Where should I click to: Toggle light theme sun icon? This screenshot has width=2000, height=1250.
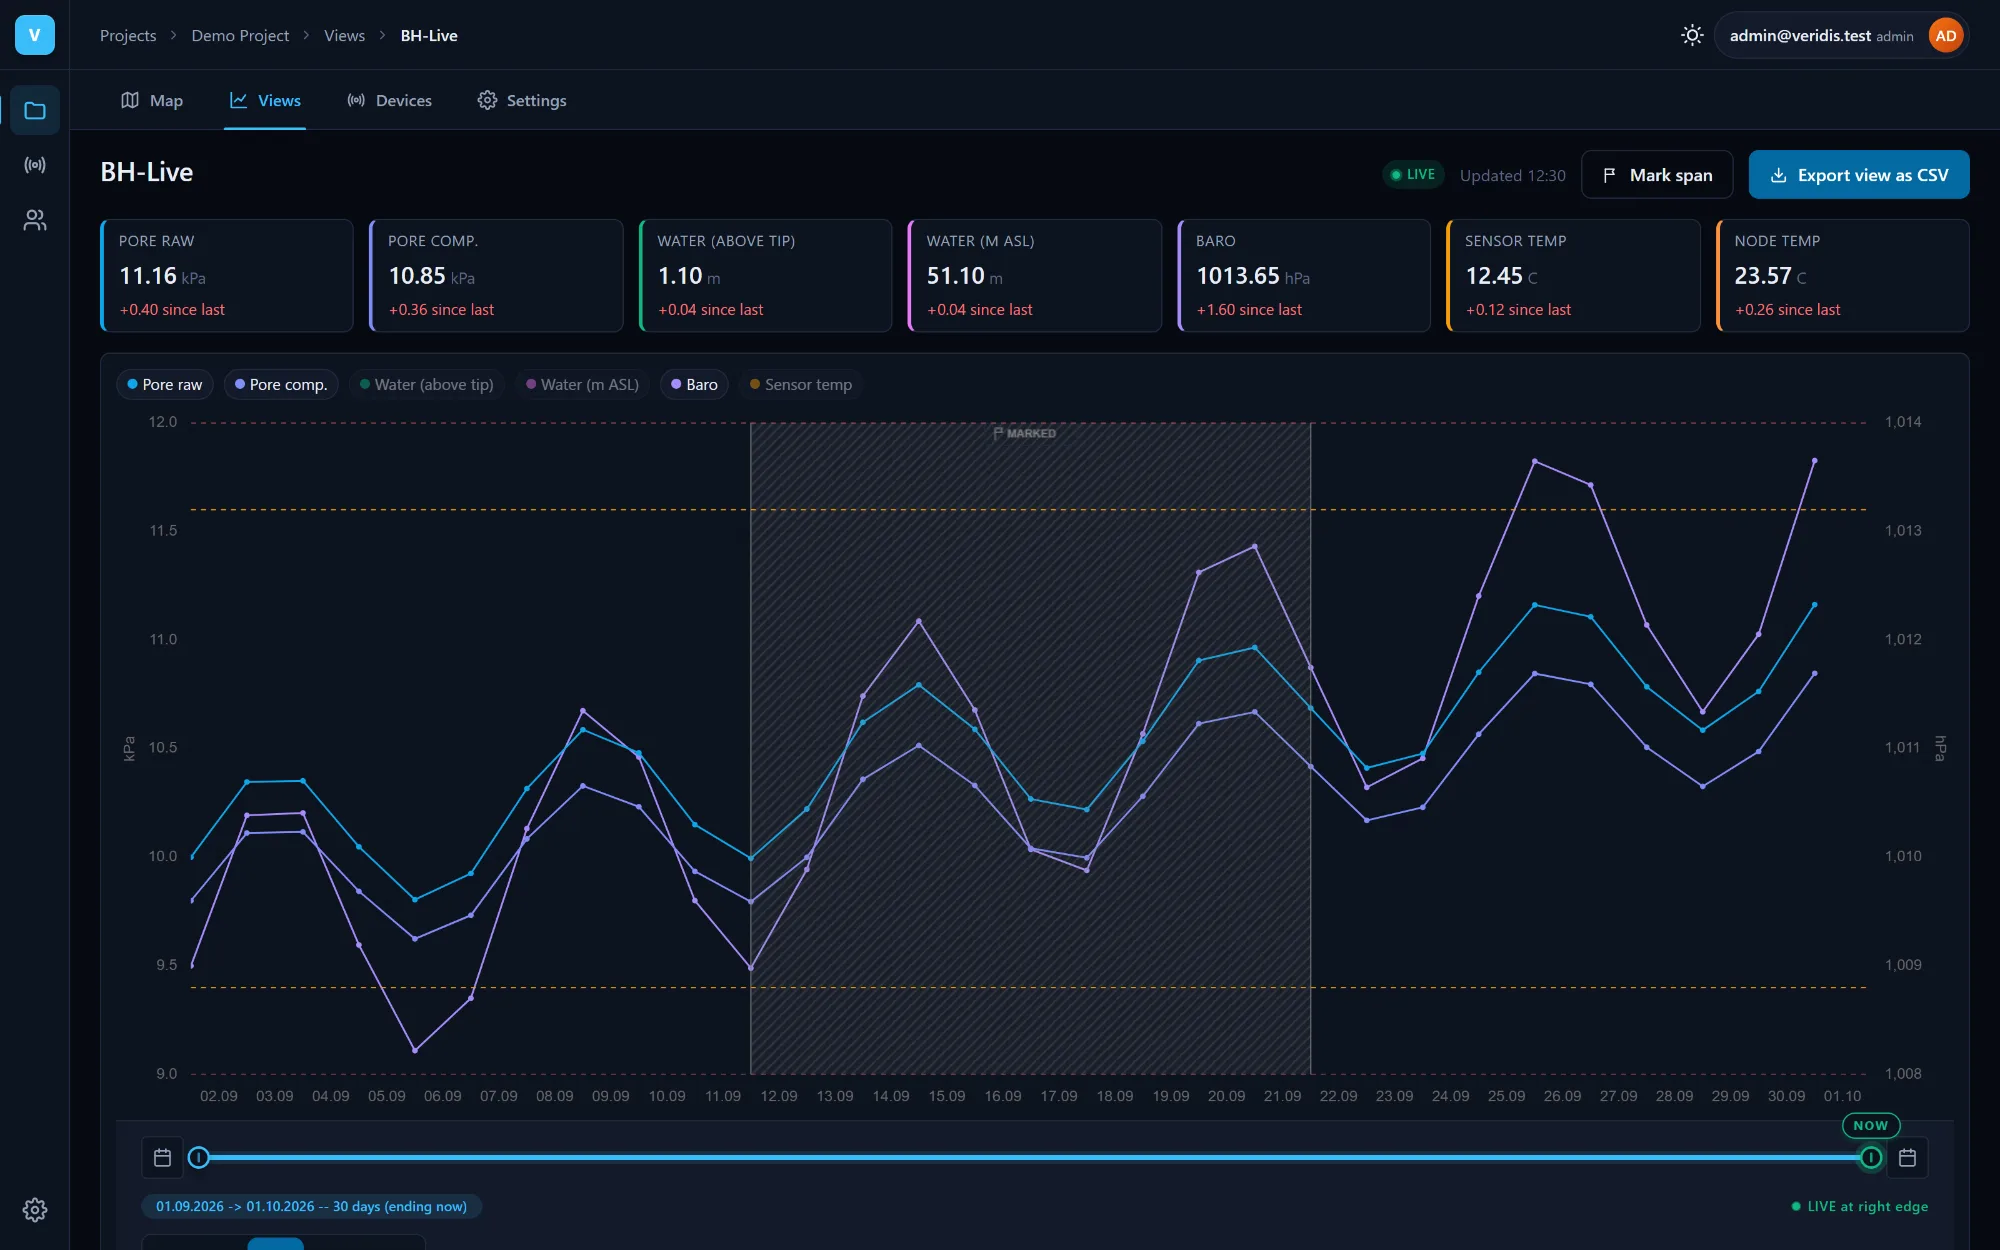(x=1692, y=35)
